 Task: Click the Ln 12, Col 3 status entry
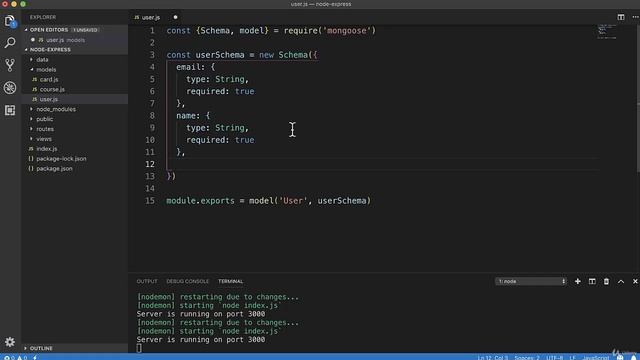pos(493,358)
